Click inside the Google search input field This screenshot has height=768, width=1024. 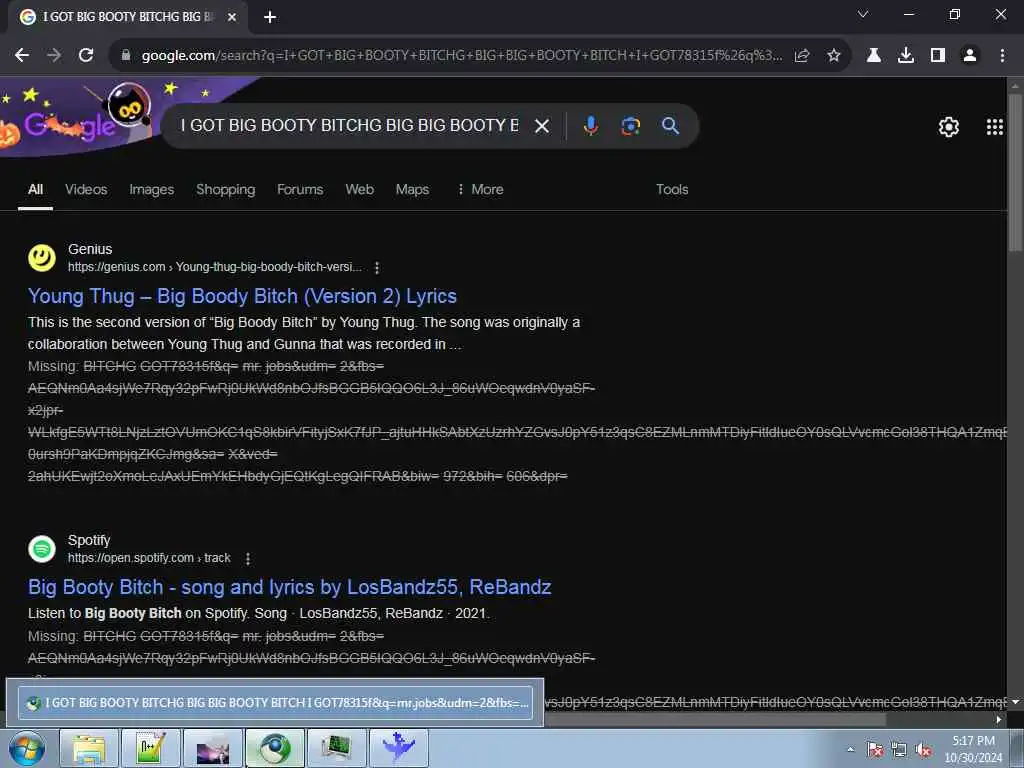click(x=349, y=125)
